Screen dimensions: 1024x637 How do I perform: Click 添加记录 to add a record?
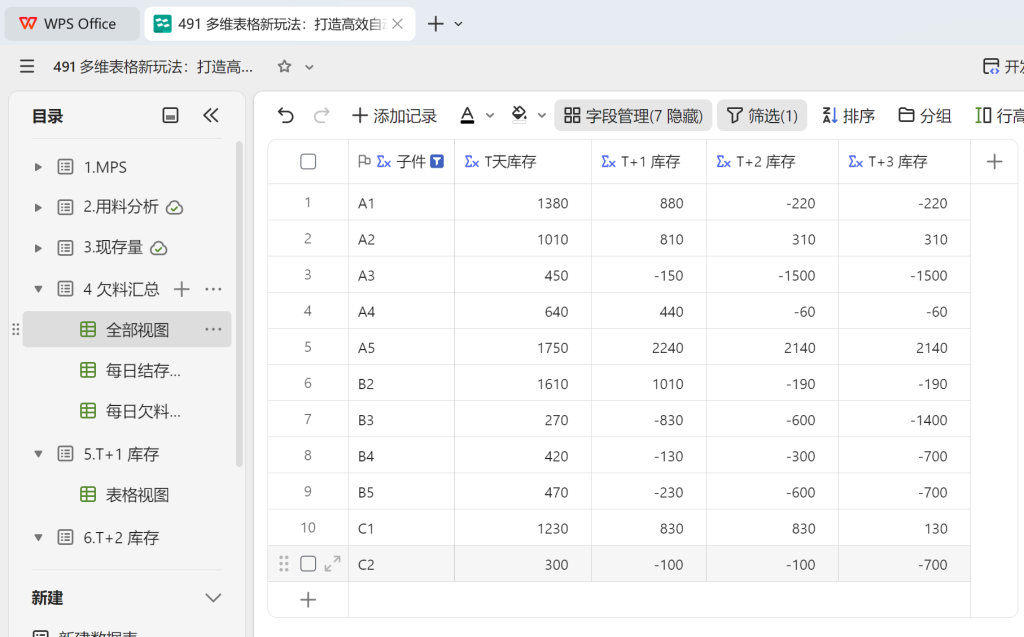click(x=394, y=116)
